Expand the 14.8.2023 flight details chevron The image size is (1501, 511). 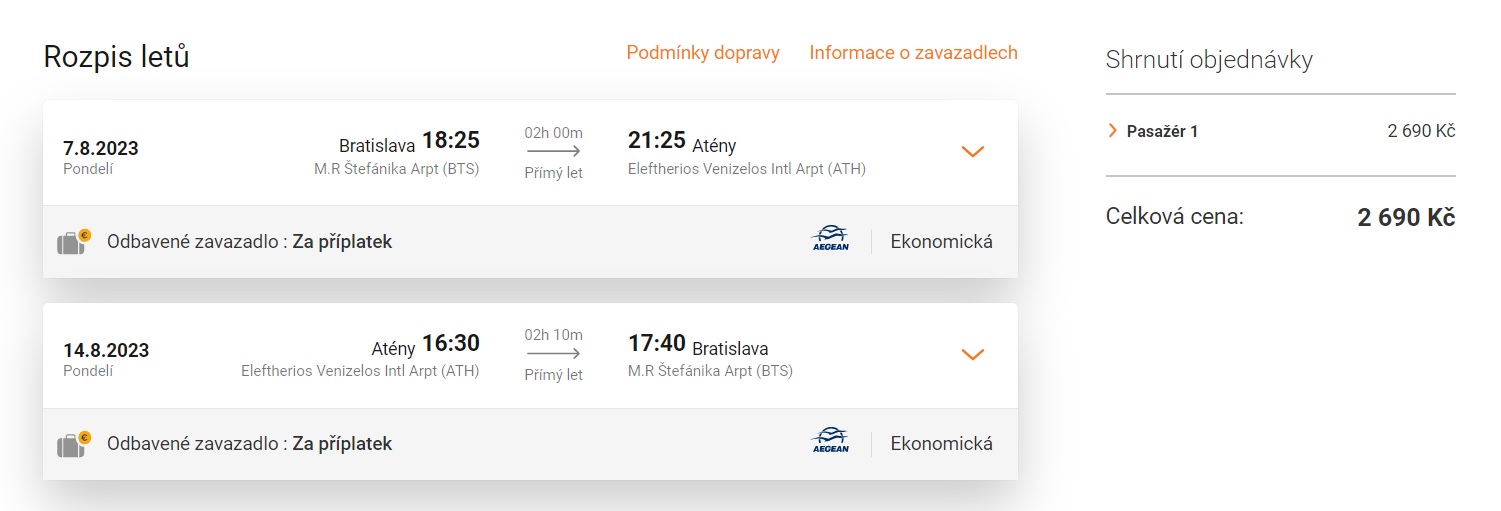(972, 354)
